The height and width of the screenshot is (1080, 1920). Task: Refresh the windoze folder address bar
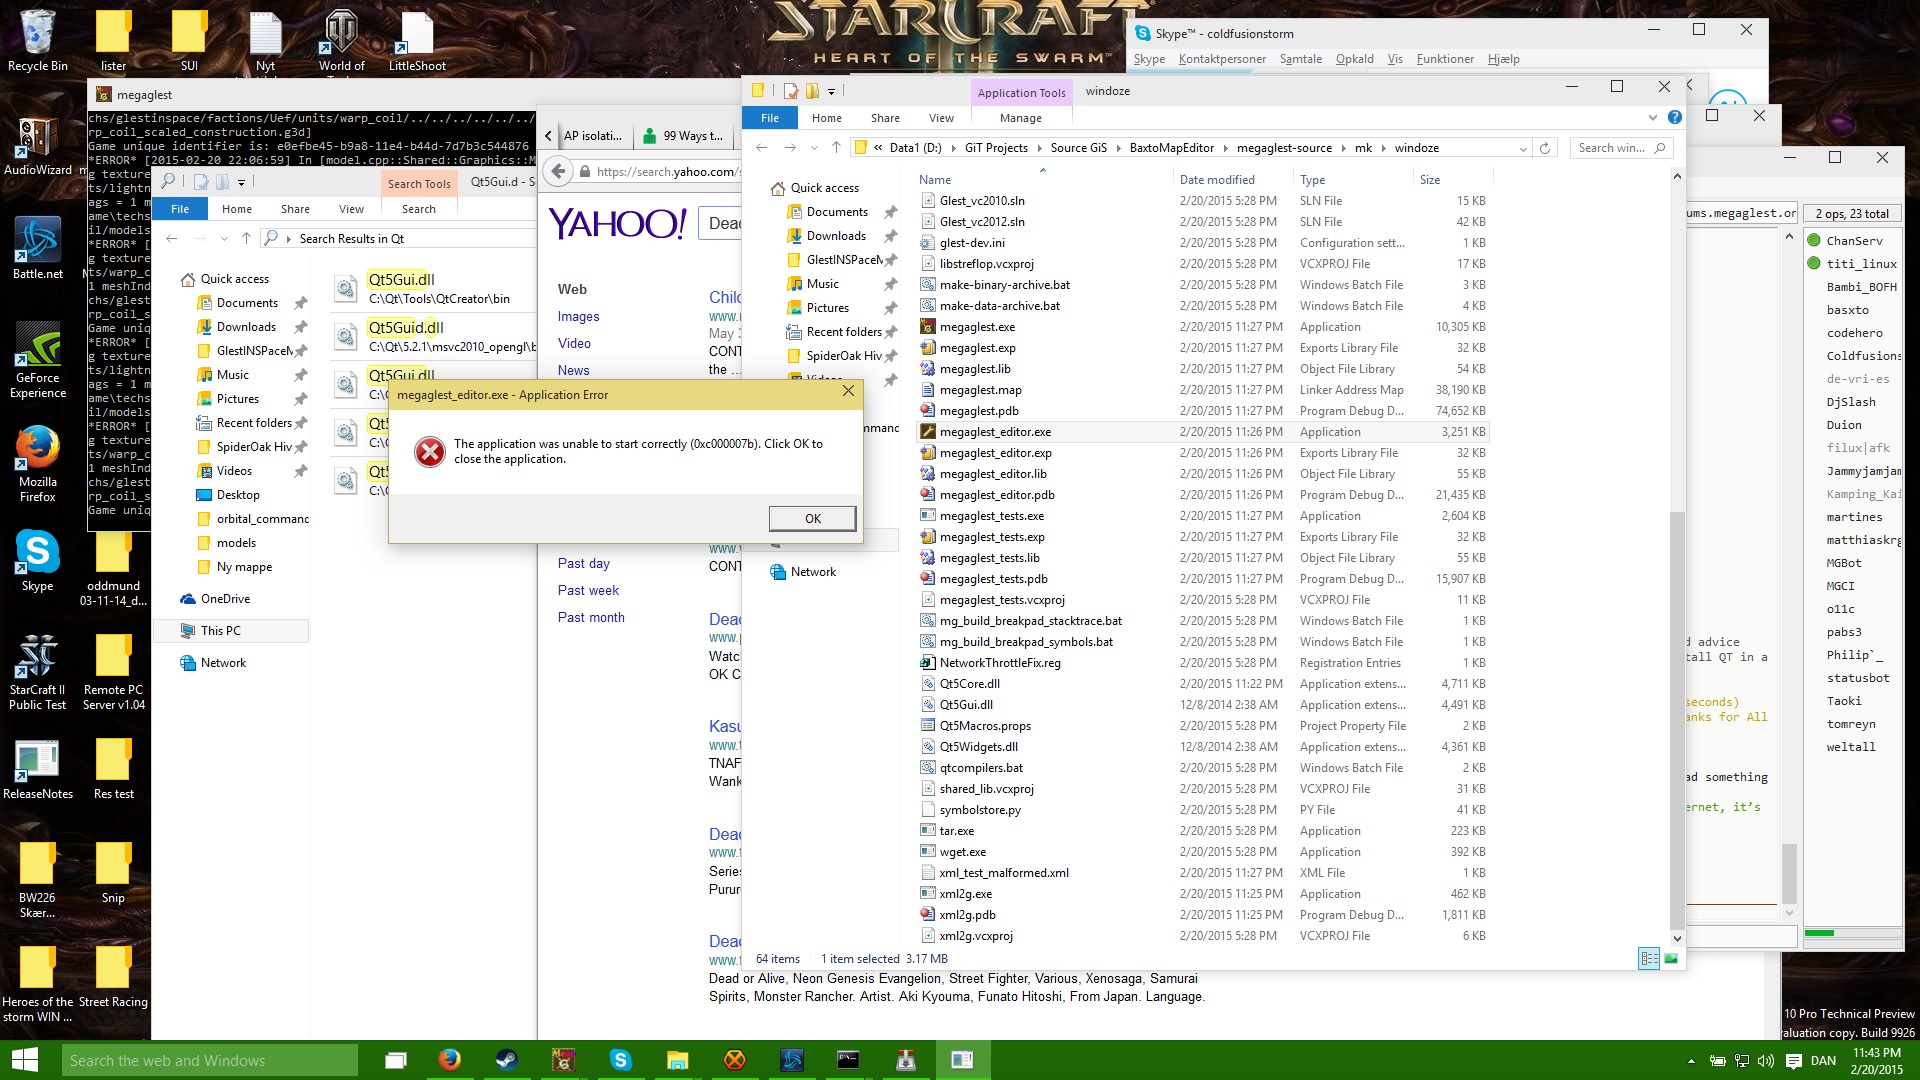pyautogui.click(x=1545, y=148)
